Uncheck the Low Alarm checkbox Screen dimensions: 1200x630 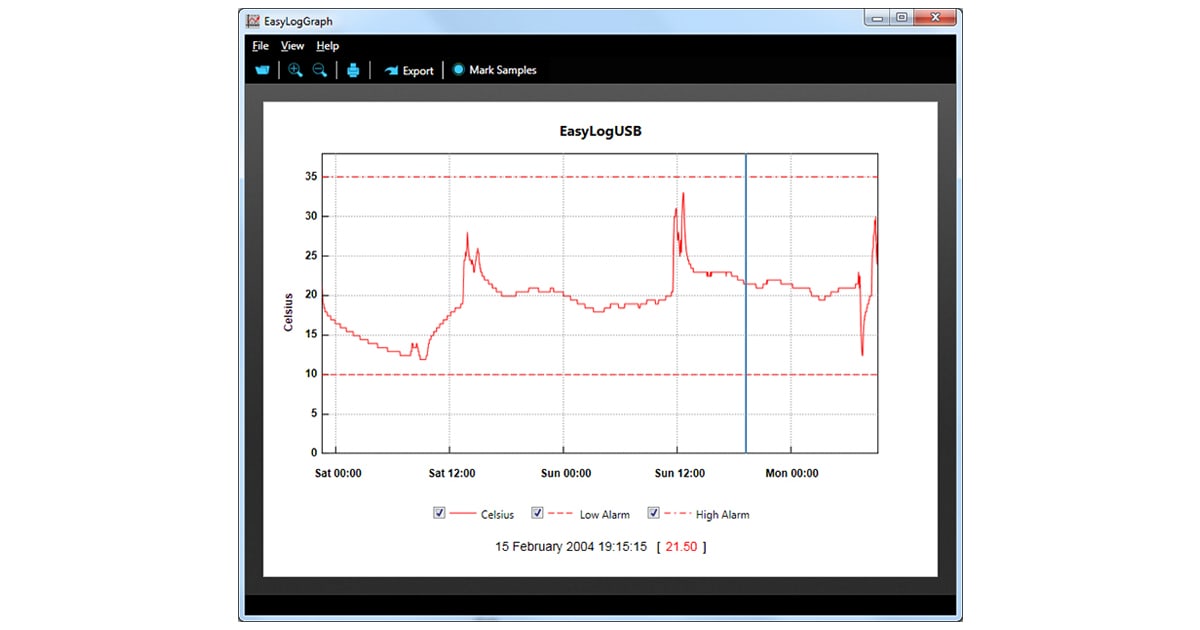pos(537,513)
